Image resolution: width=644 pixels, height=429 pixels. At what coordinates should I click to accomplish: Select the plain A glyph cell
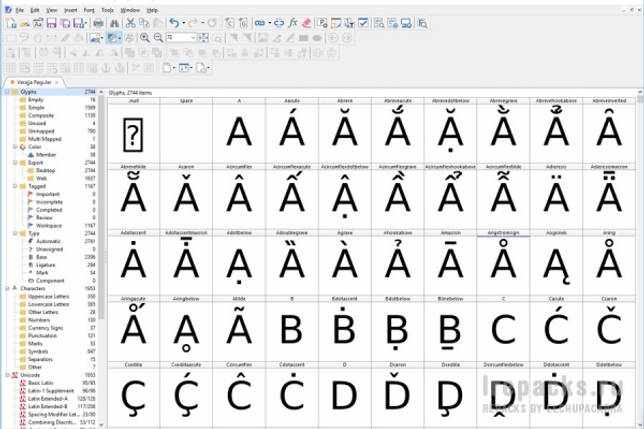(239, 131)
